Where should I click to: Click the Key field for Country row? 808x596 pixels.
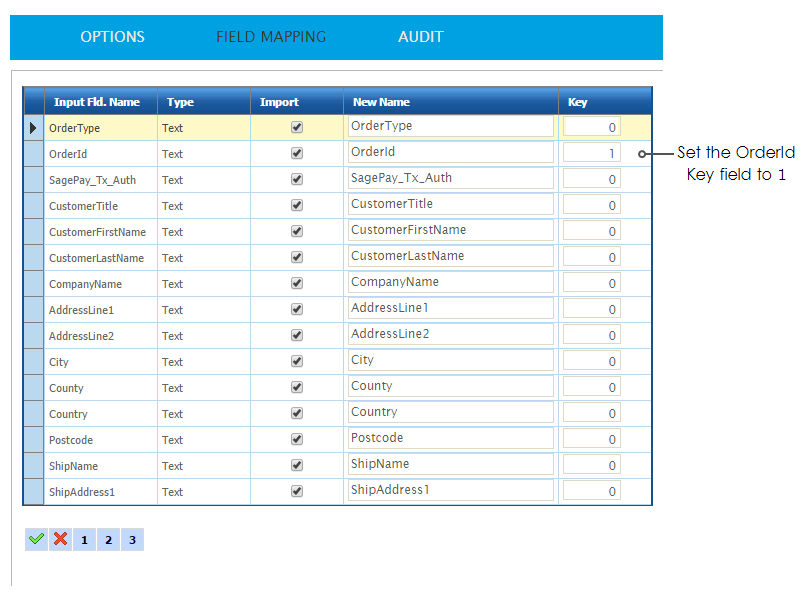click(591, 414)
